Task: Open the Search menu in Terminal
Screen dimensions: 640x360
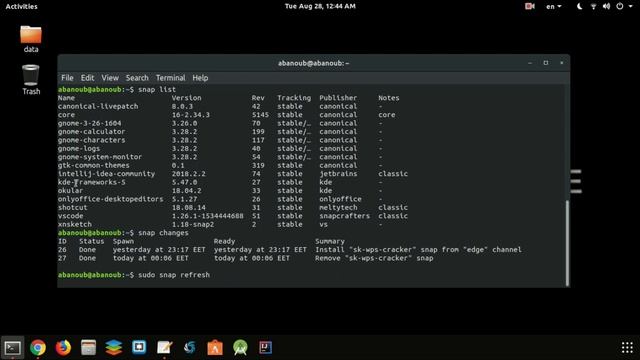Action: click(x=137, y=78)
